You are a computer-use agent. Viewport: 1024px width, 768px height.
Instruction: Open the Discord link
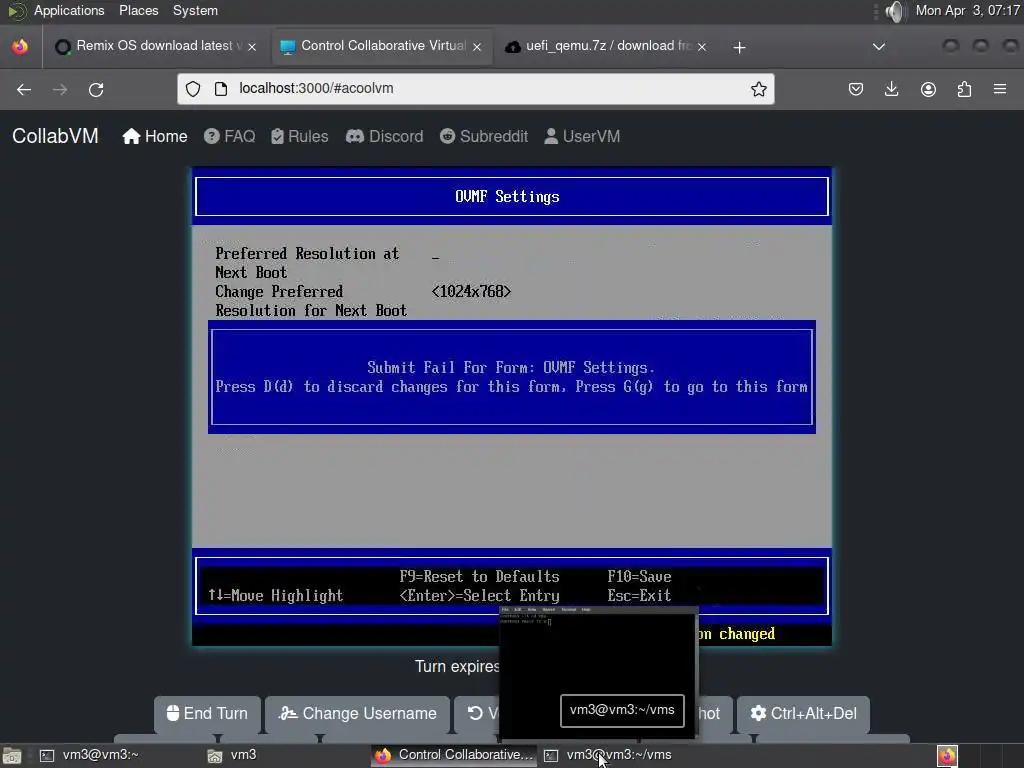click(x=384, y=136)
